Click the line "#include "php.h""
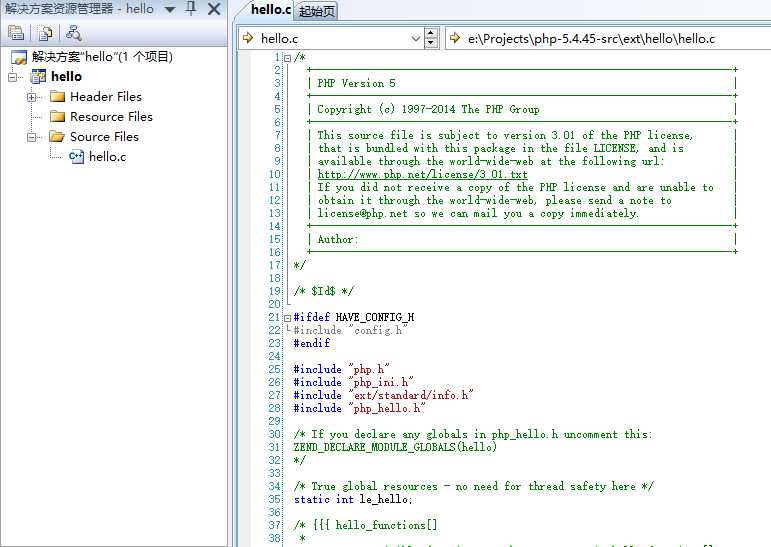Image resolution: width=771 pixels, height=547 pixels. point(341,369)
